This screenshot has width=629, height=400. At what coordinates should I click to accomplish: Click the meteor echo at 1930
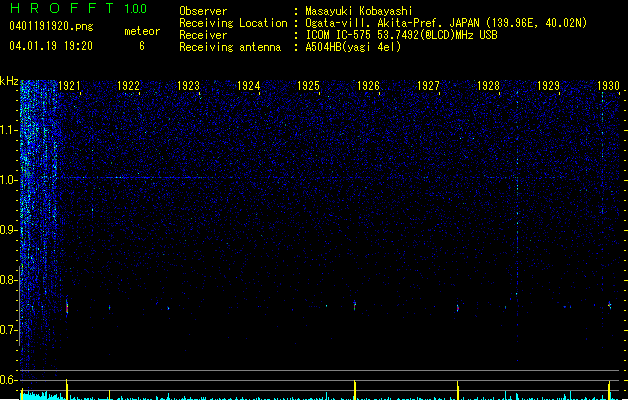click(609, 305)
